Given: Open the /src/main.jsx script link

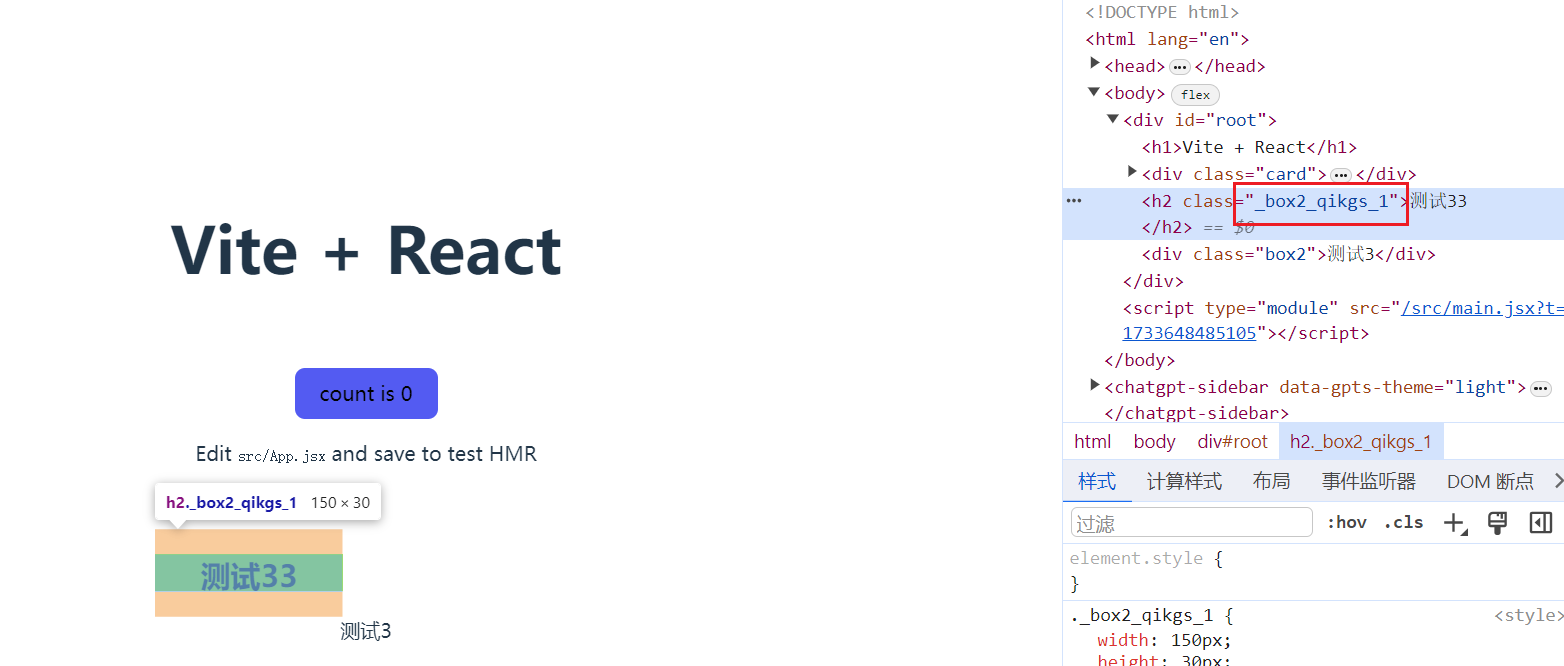Looking at the screenshot, I should tap(1482, 308).
